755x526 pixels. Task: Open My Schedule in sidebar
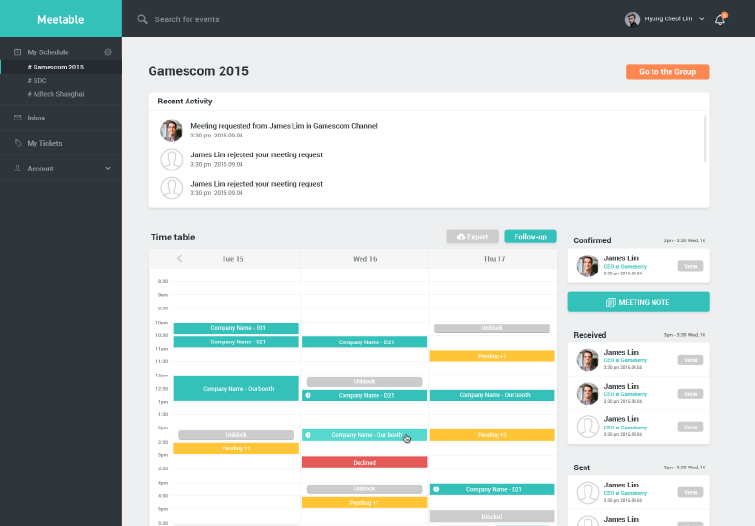point(48,52)
